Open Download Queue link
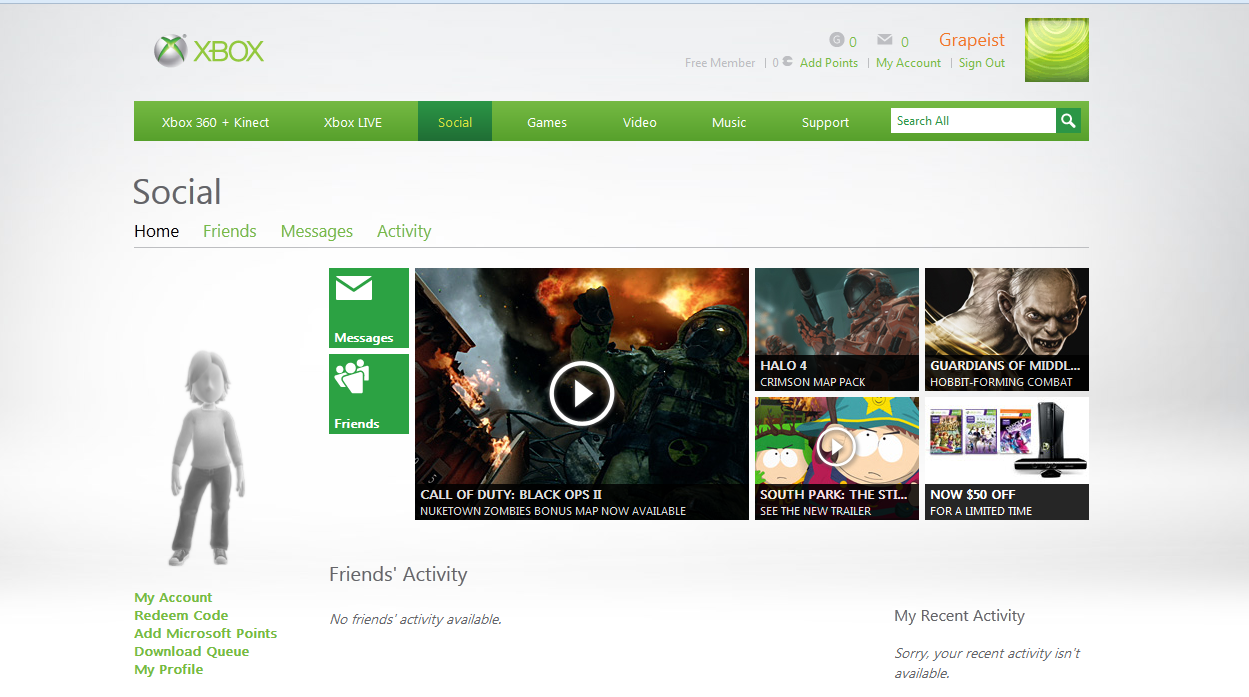Viewport: 1249px width, 697px height. pyautogui.click(x=192, y=652)
